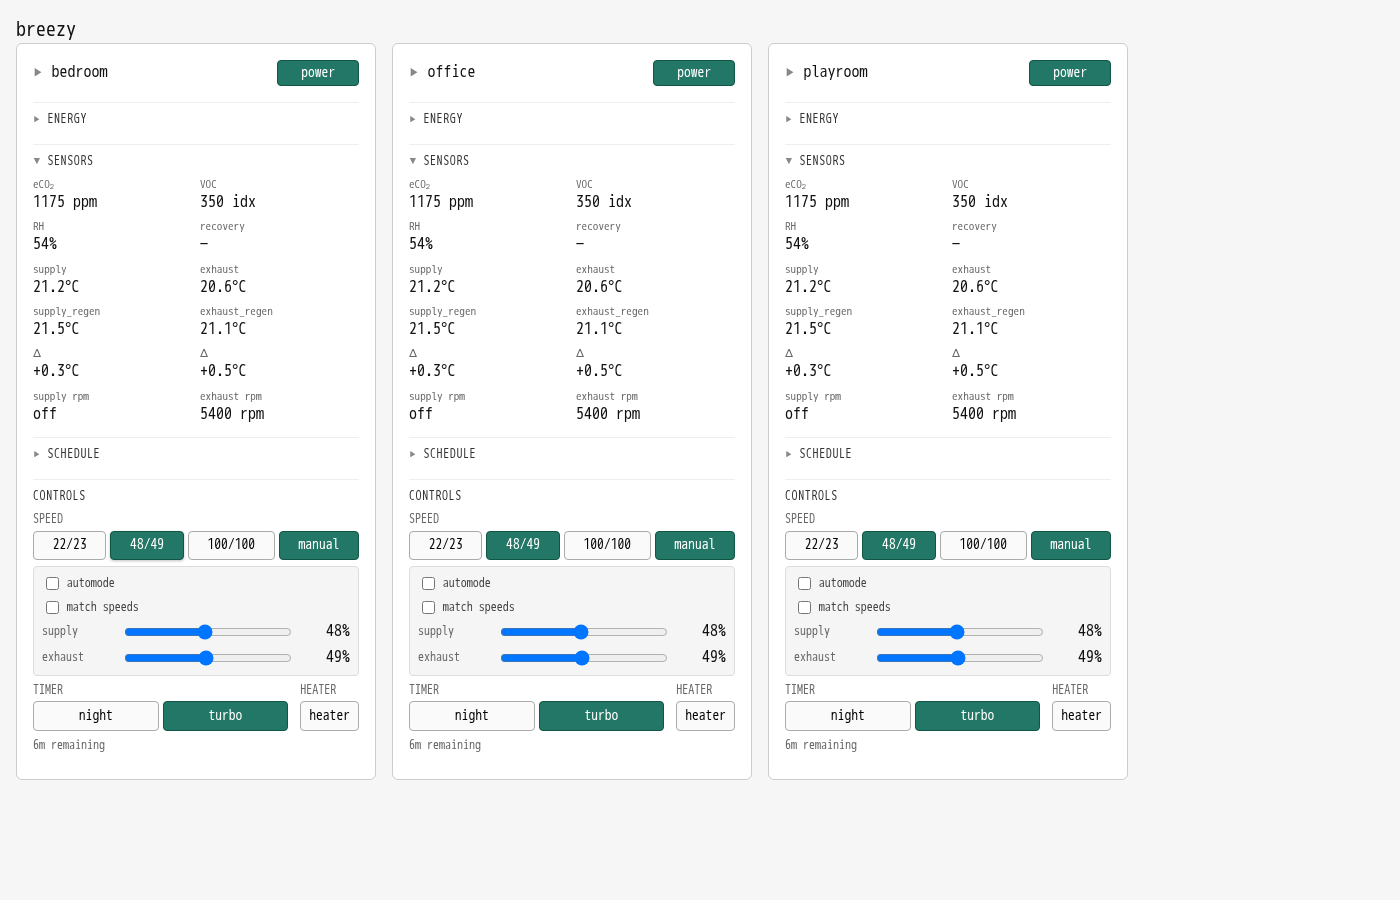Enable match speeds checkbox in office
The image size is (1400, 900).
428,607
